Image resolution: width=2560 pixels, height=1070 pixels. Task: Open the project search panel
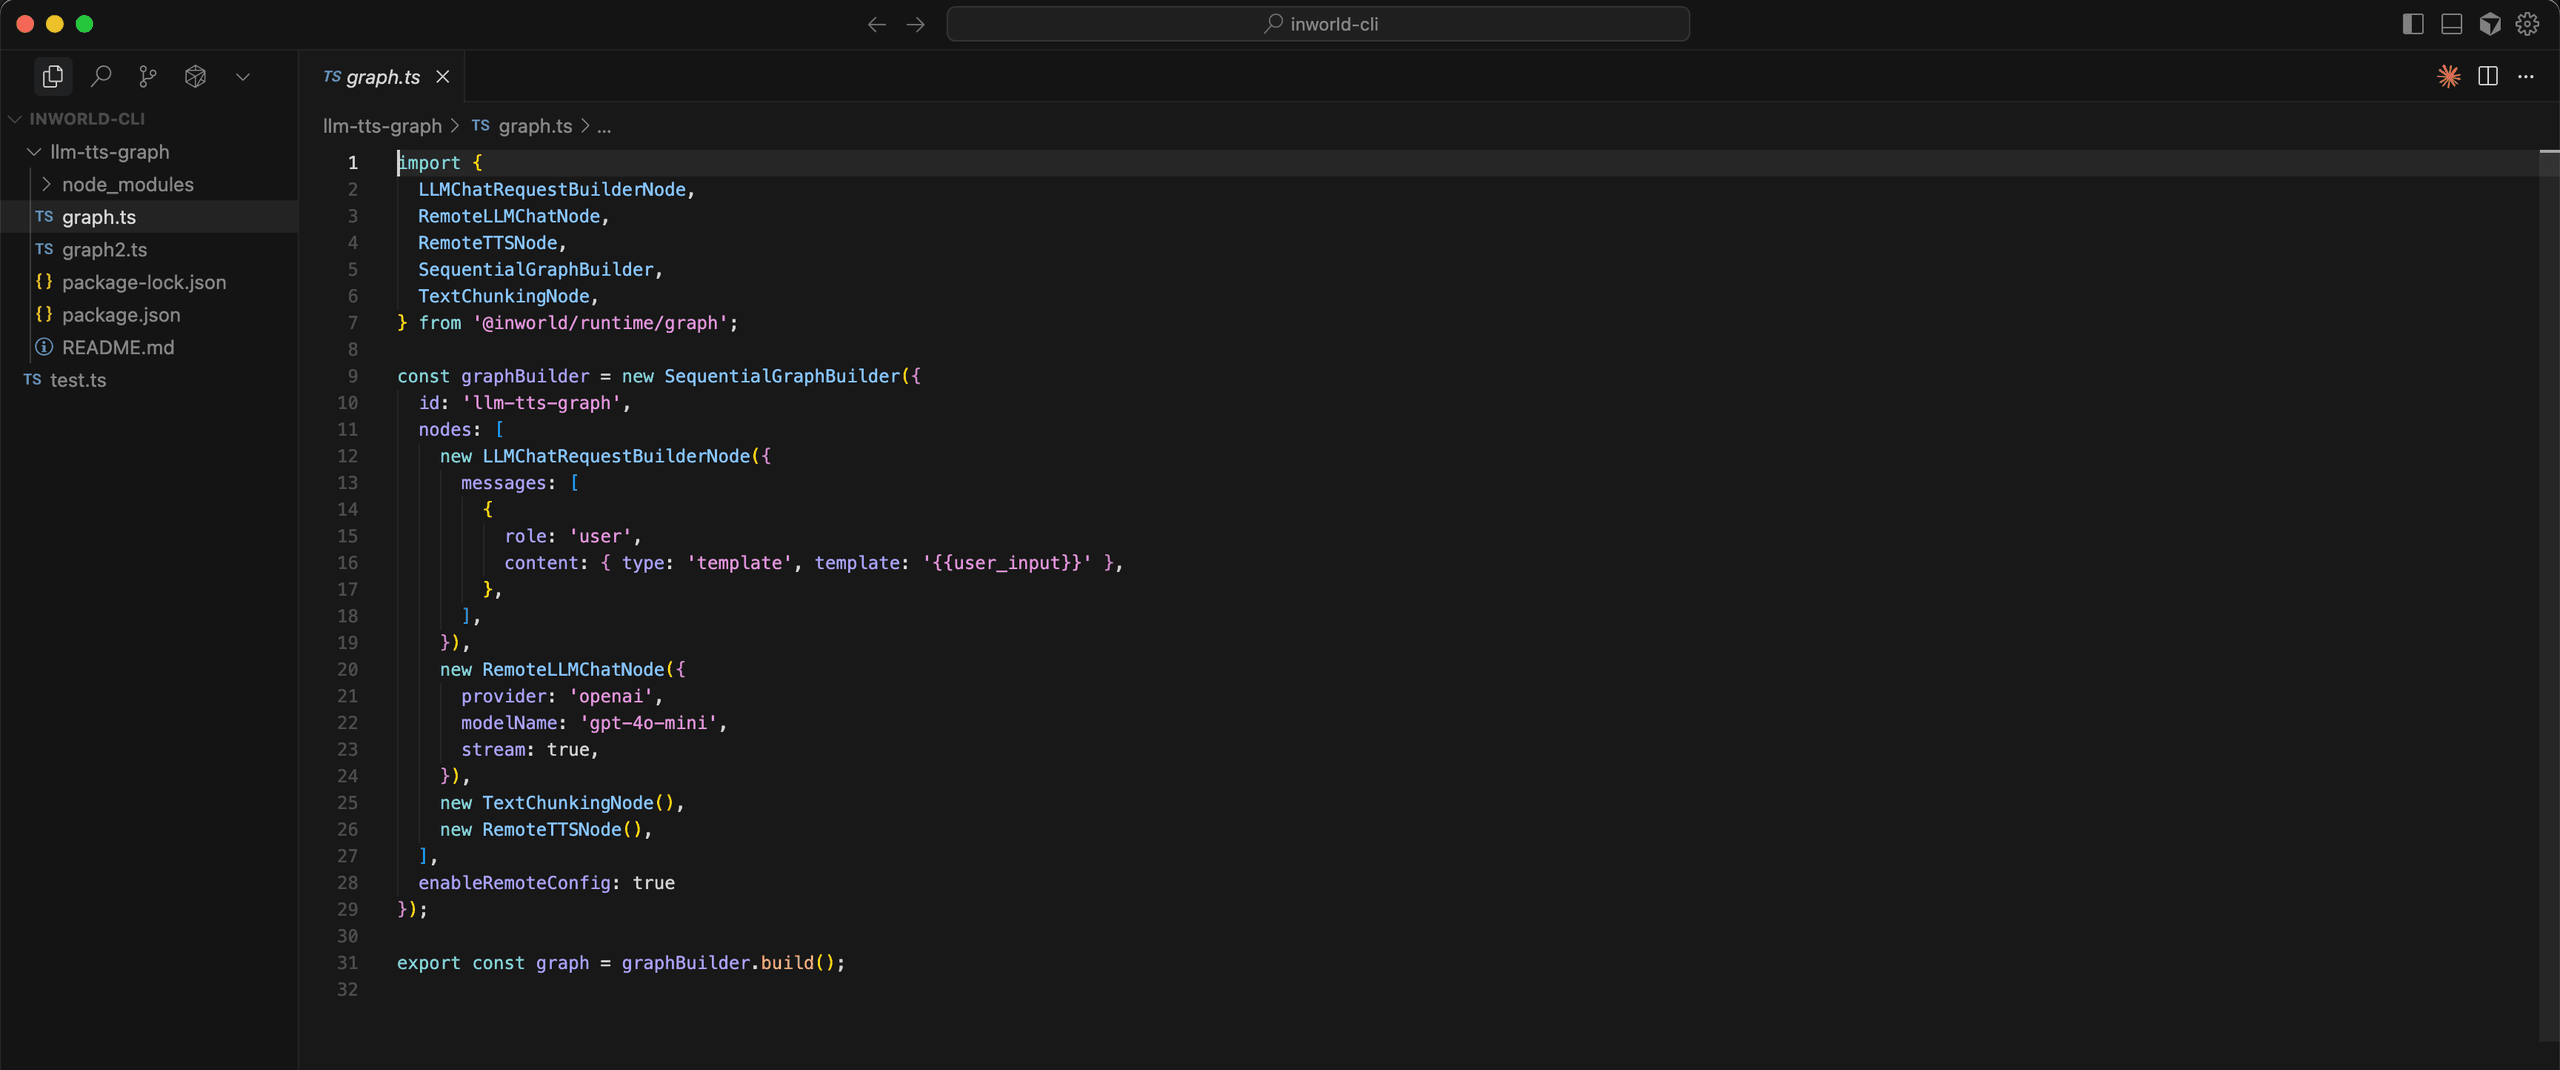101,76
